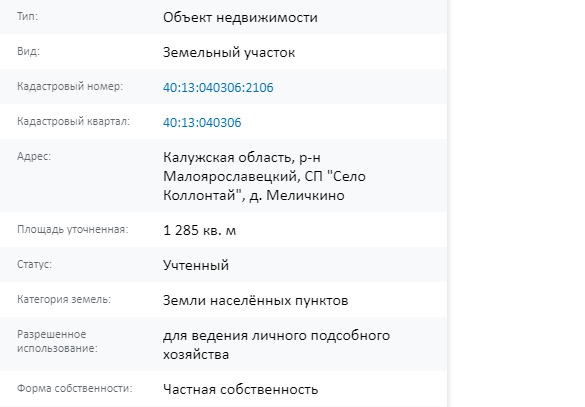The height and width of the screenshot is (407, 585).
Task: Click the label 'Кадастровый номер:'
Action: [70, 87]
